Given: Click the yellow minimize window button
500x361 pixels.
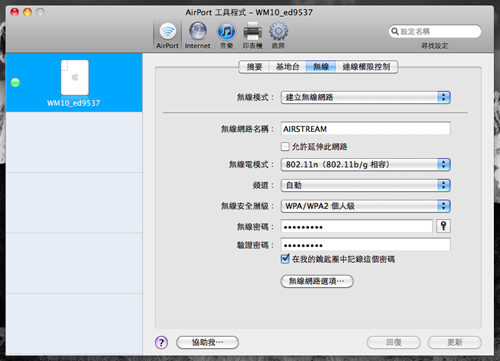Looking at the screenshot, I should coord(27,12).
